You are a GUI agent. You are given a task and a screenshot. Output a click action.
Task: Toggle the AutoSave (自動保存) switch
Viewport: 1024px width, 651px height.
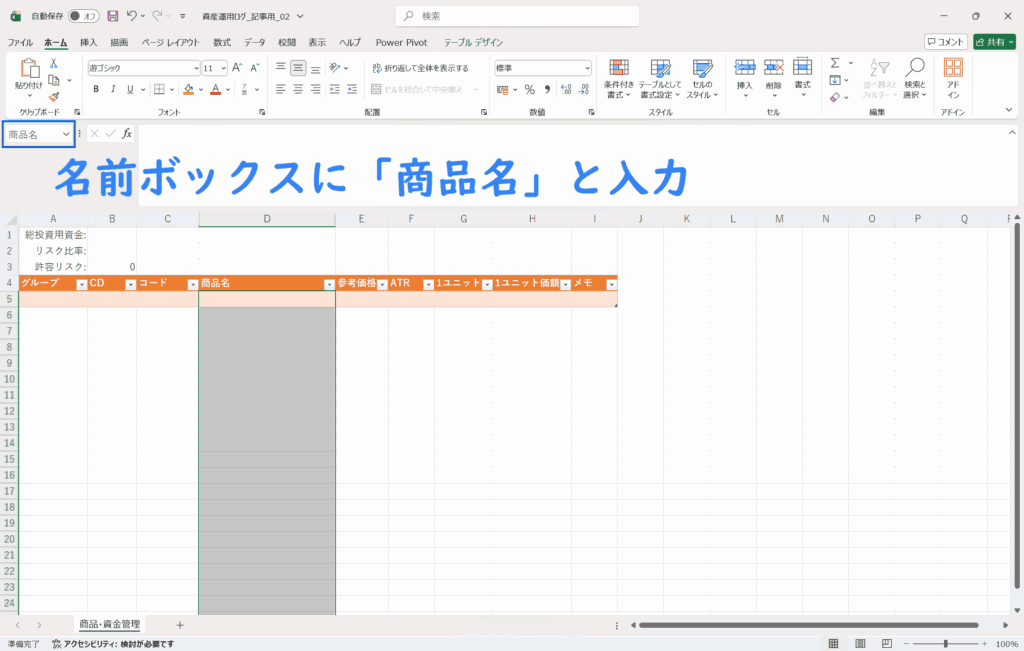pos(84,16)
